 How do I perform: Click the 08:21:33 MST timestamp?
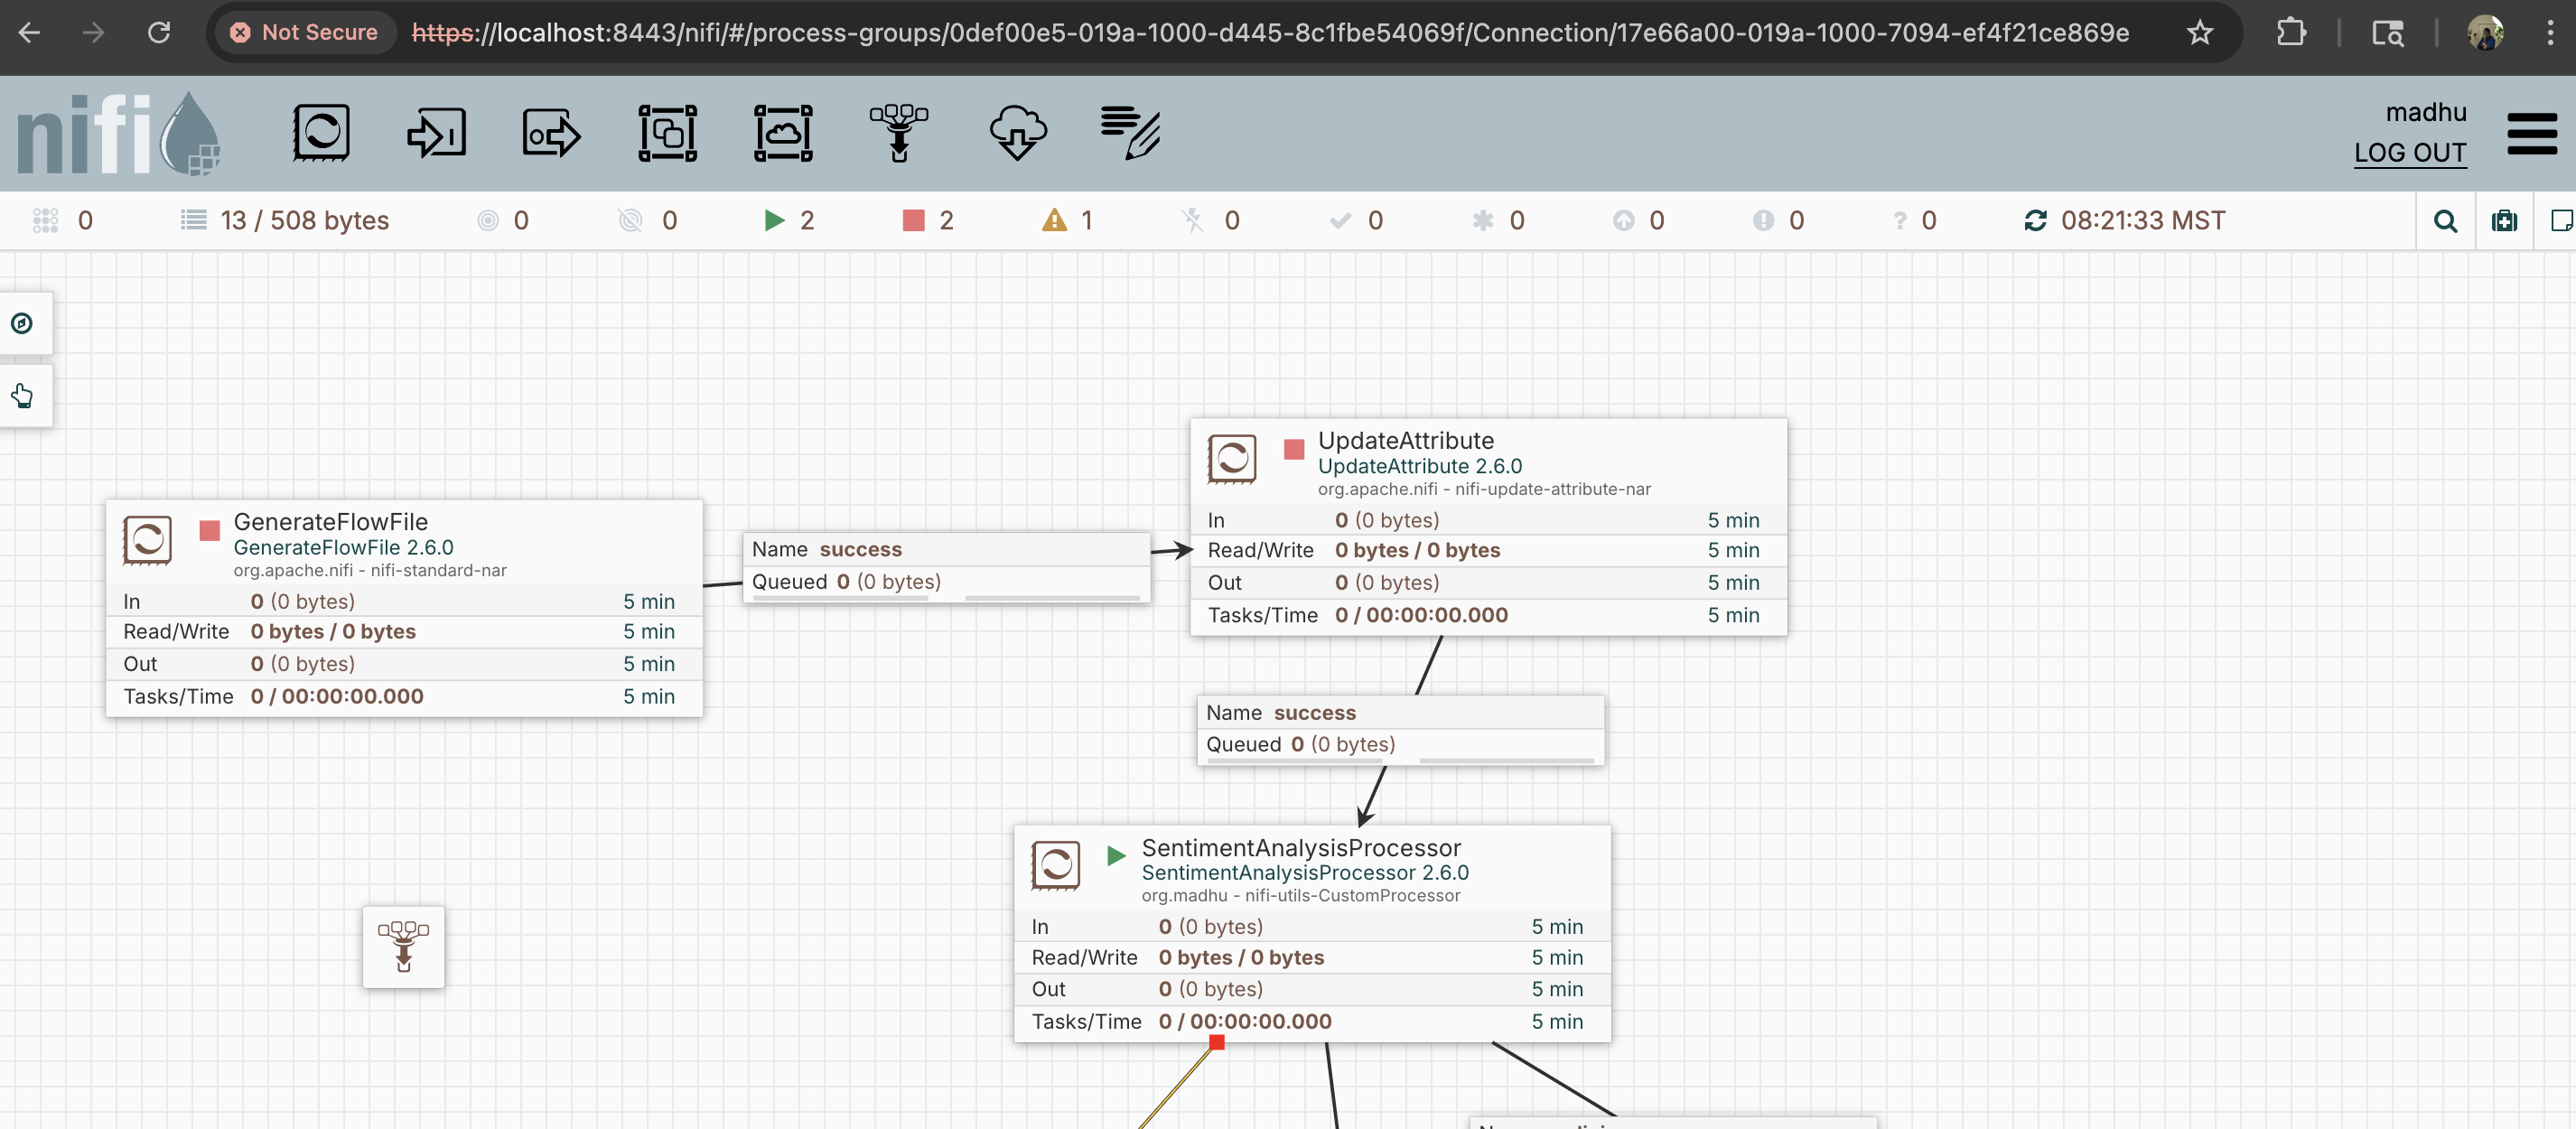coord(2143,220)
